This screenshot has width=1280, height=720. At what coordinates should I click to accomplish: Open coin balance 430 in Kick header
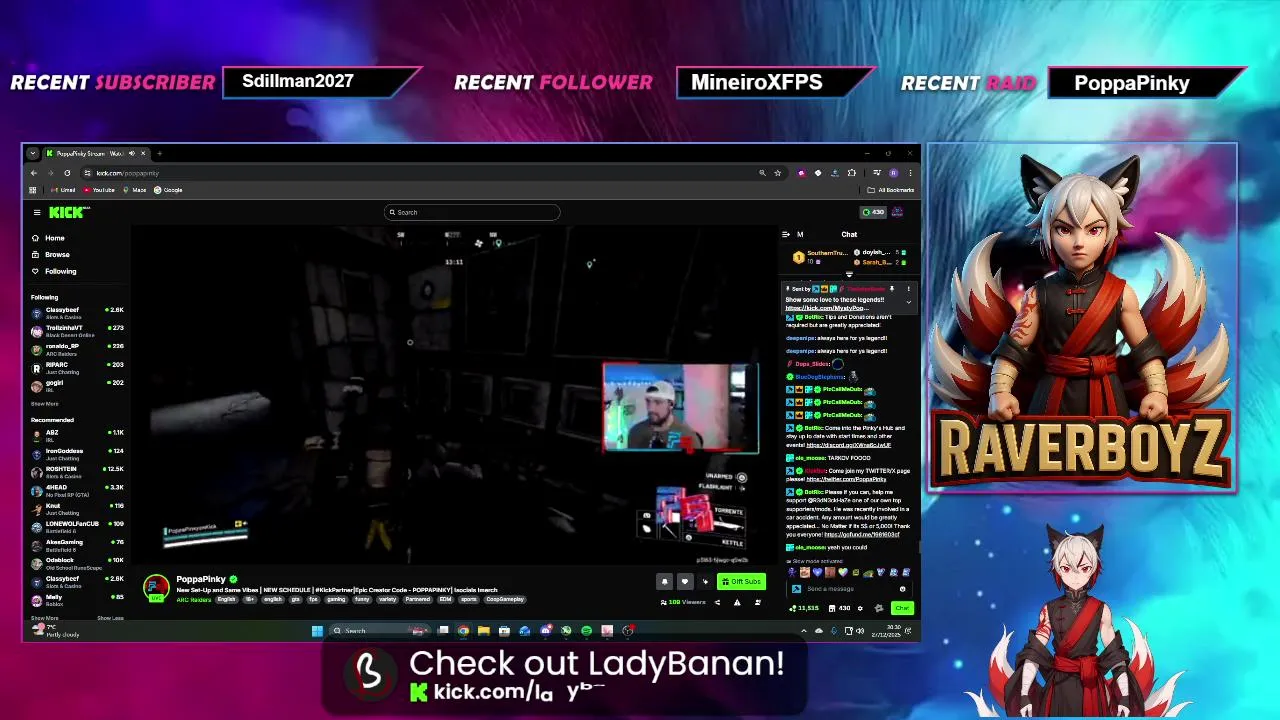[x=873, y=212]
